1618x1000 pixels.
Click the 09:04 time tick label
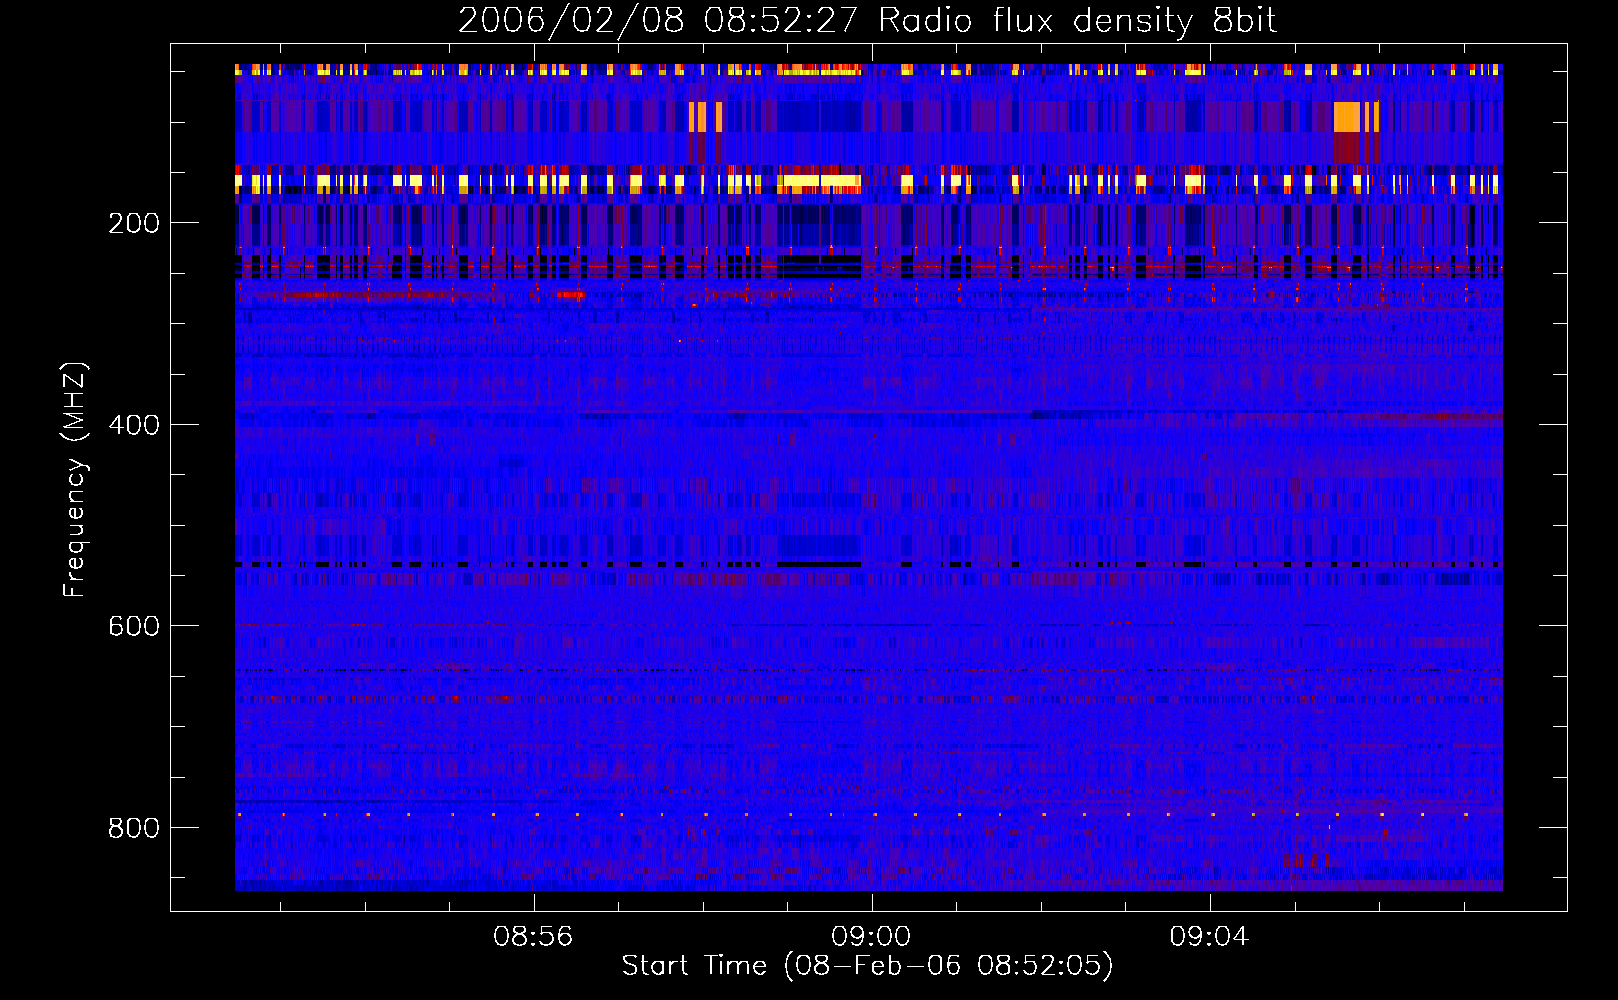click(1209, 936)
